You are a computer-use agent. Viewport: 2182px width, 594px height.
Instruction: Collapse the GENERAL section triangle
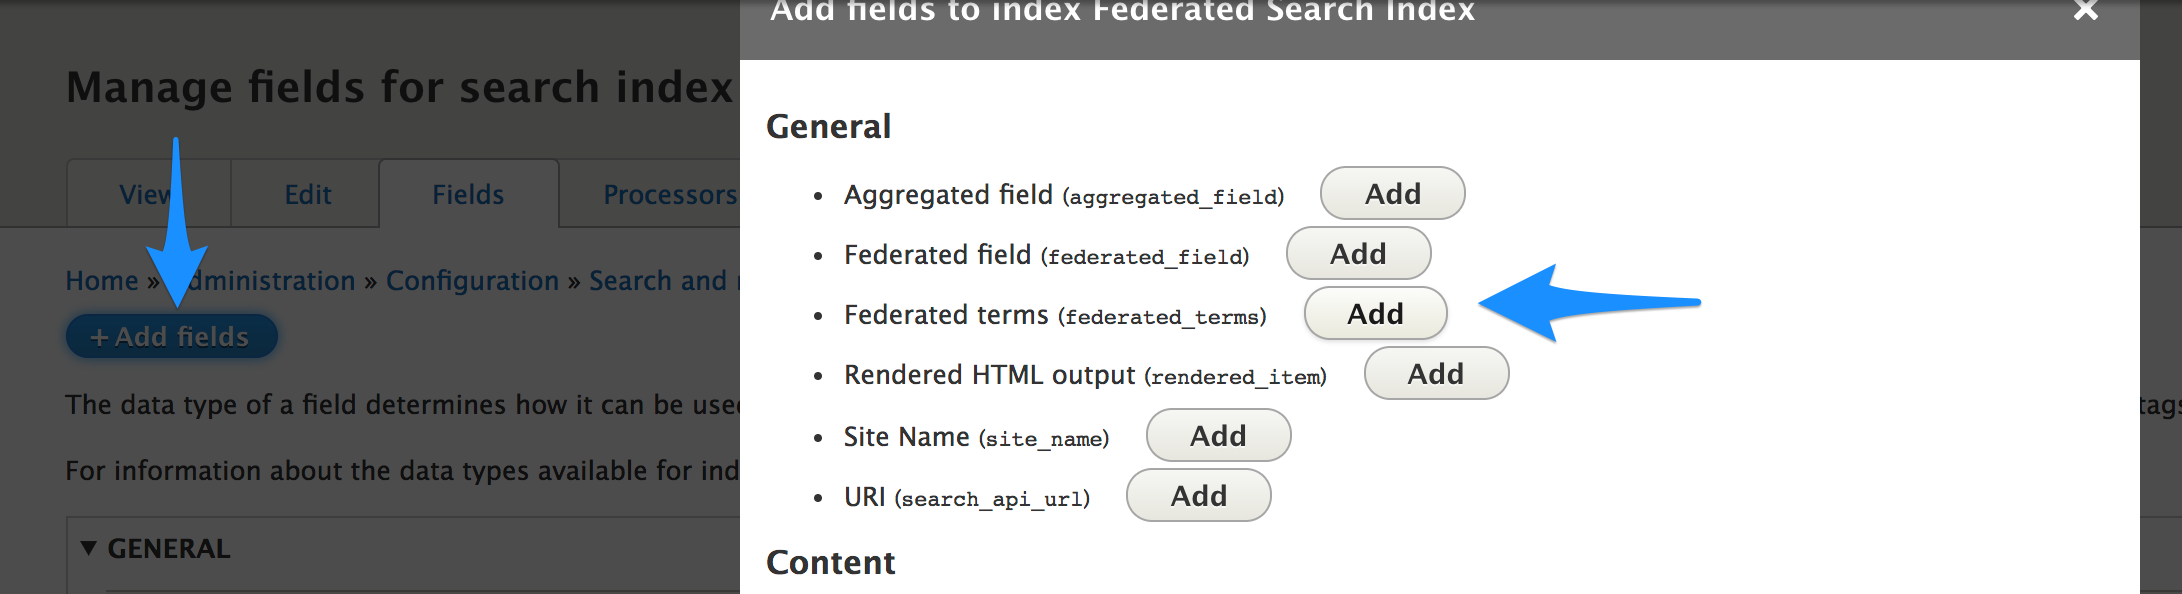(x=89, y=548)
